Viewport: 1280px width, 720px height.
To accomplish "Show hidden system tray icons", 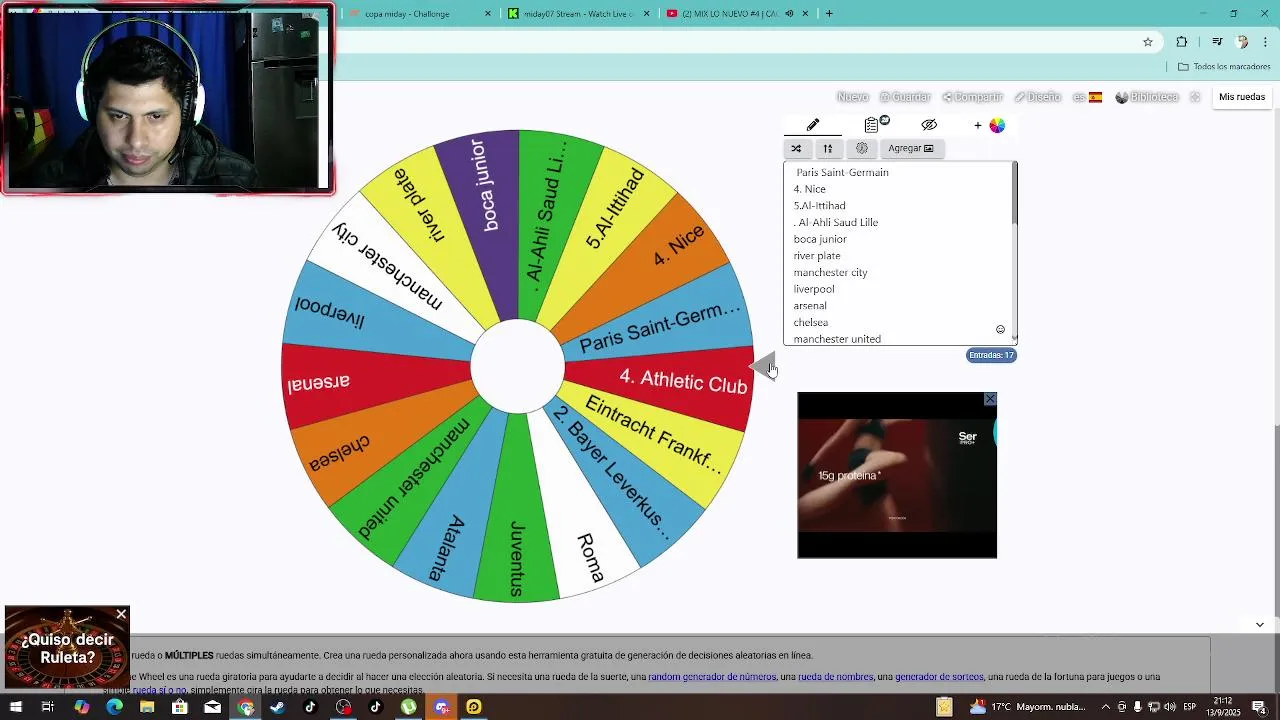I will coord(1105,707).
